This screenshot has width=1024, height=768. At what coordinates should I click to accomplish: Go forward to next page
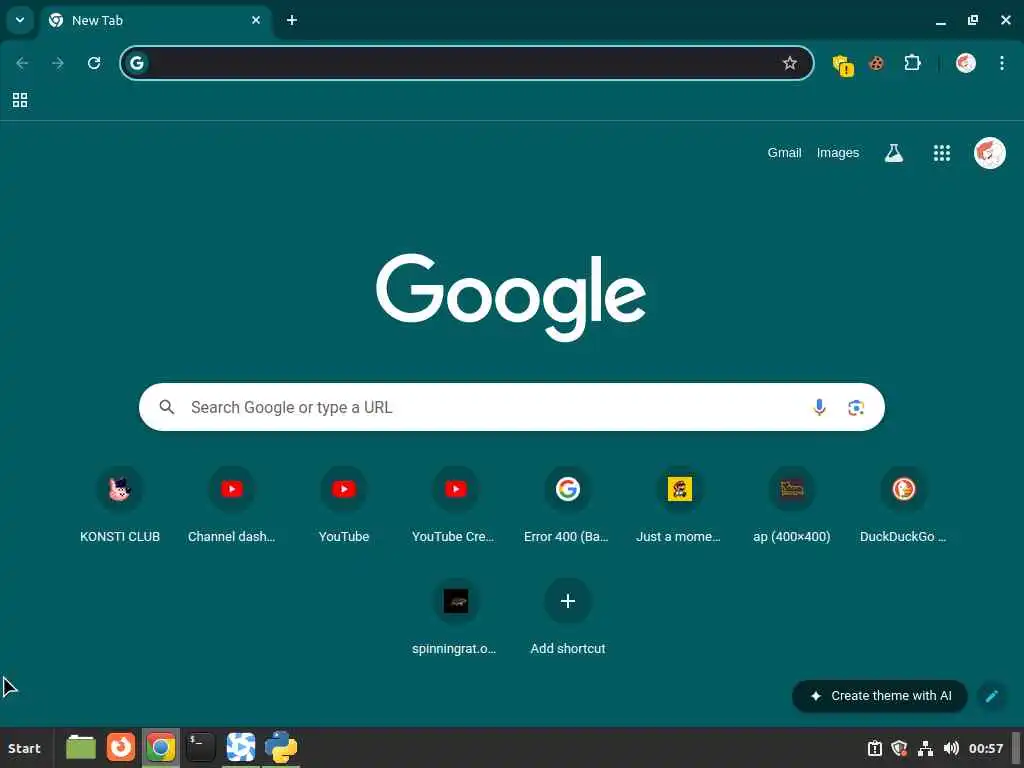58,63
